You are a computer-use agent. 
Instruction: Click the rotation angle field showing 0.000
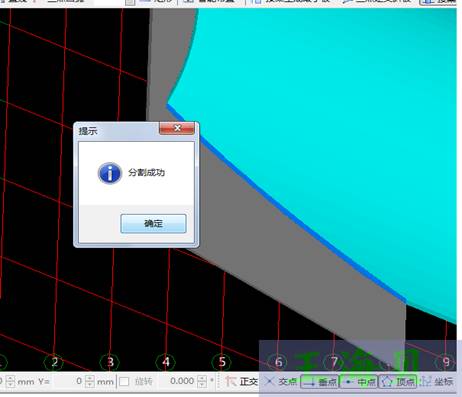point(181,381)
